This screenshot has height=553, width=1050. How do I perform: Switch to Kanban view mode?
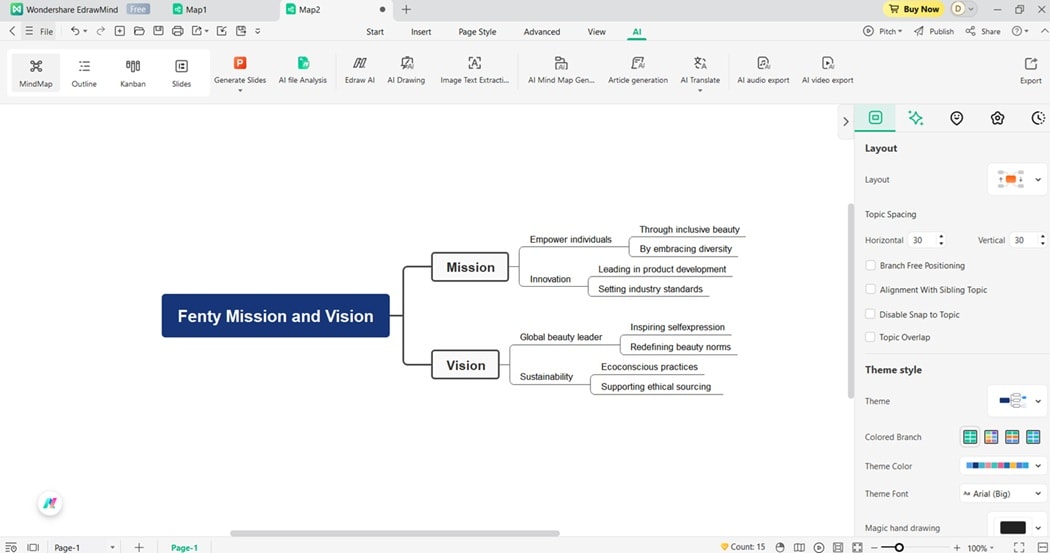point(133,72)
